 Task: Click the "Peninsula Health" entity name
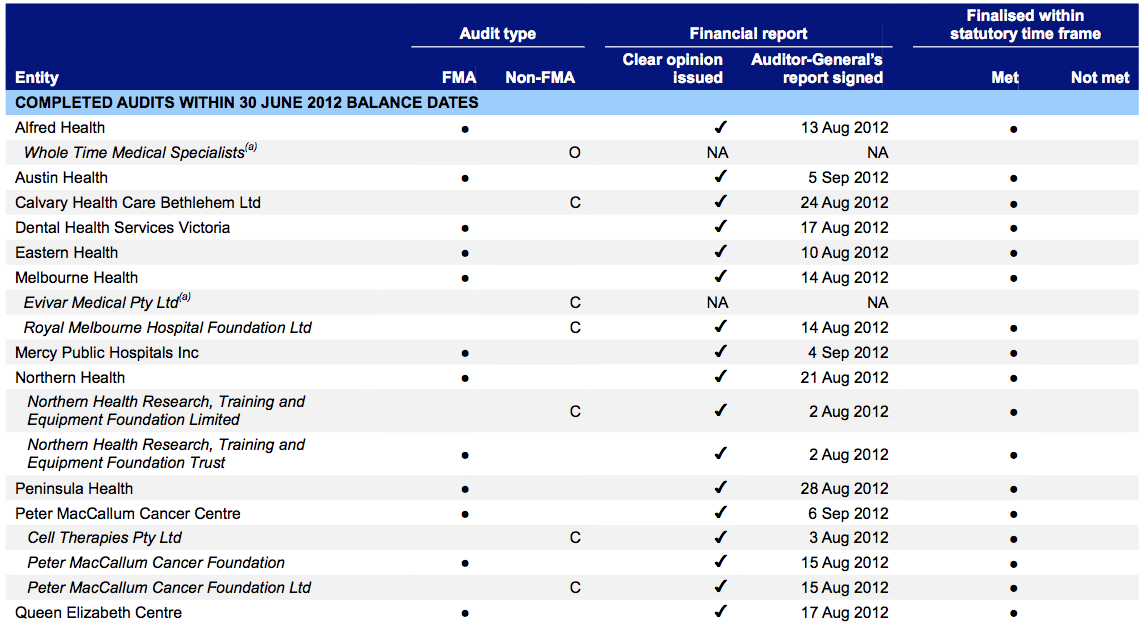click(x=74, y=488)
